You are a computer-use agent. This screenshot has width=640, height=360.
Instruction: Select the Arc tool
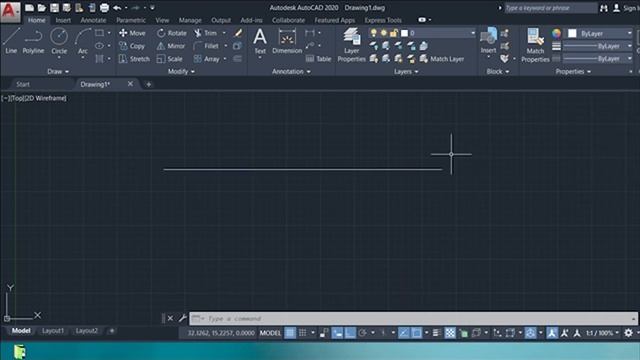point(83,41)
